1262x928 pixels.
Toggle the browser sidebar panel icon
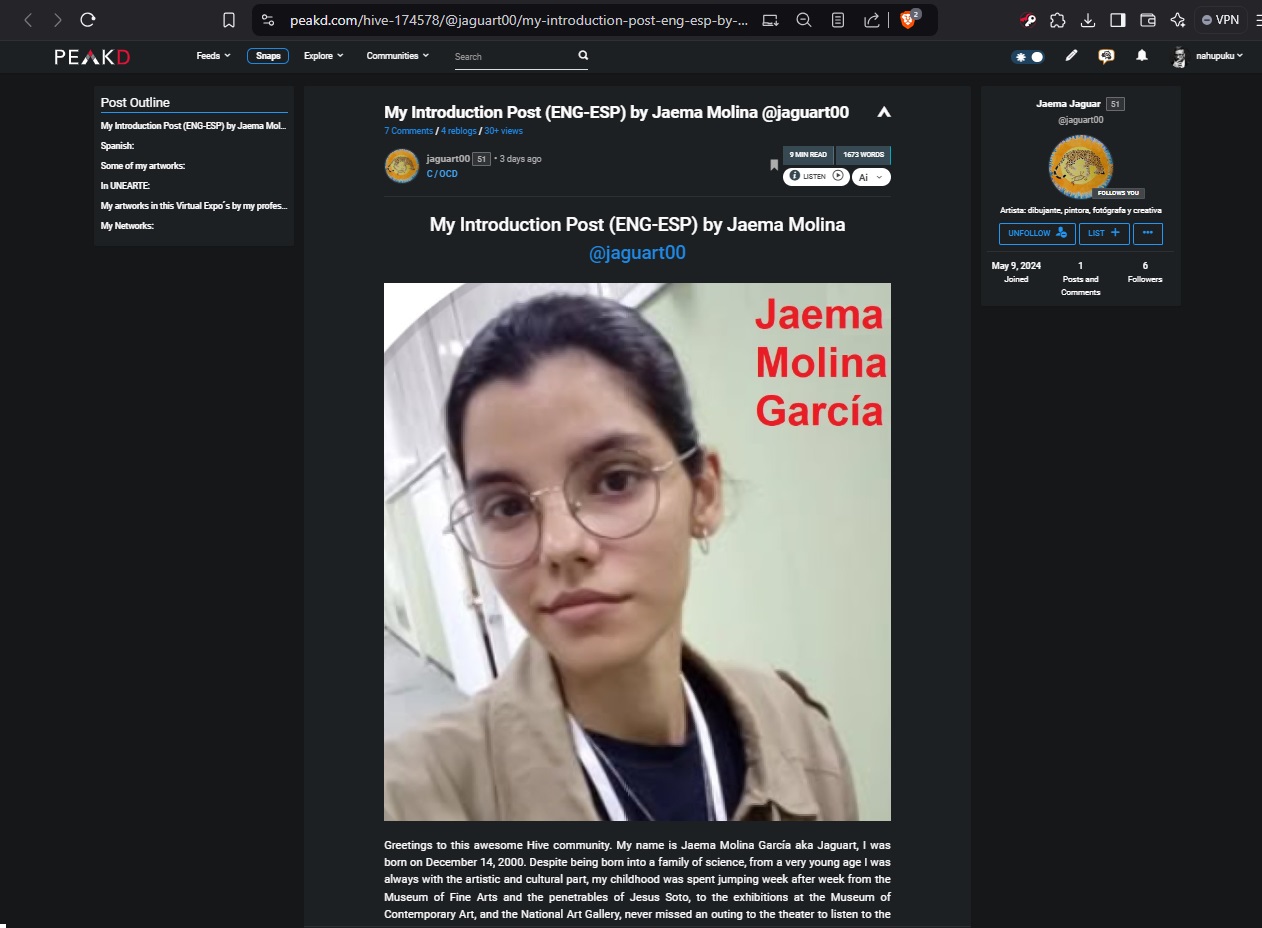[1118, 20]
